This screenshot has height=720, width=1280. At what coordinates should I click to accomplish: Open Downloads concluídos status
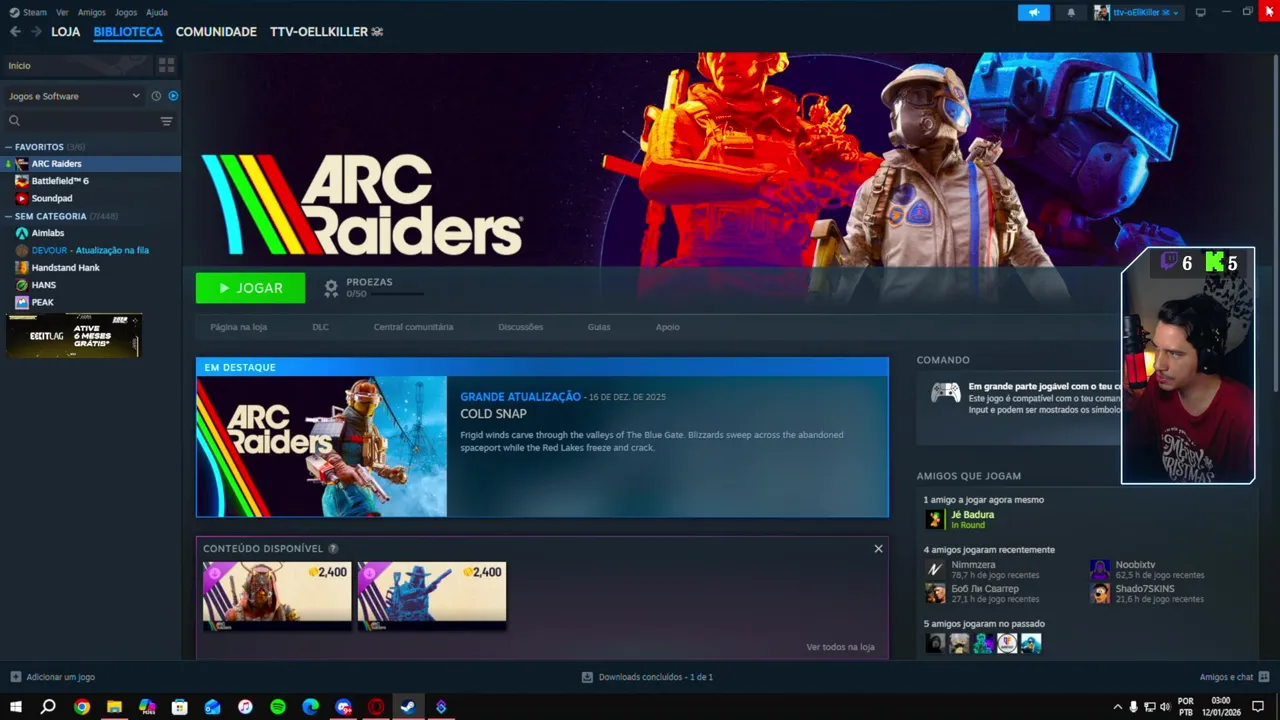coord(647,677)
